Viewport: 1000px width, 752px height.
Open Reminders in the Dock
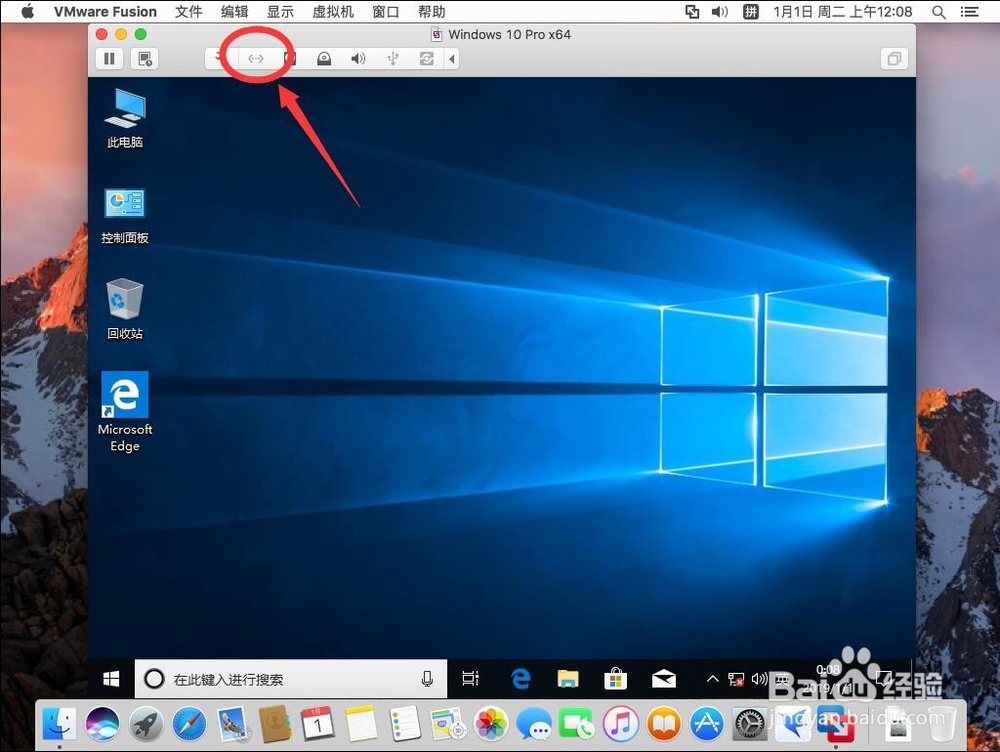[405, 724]
